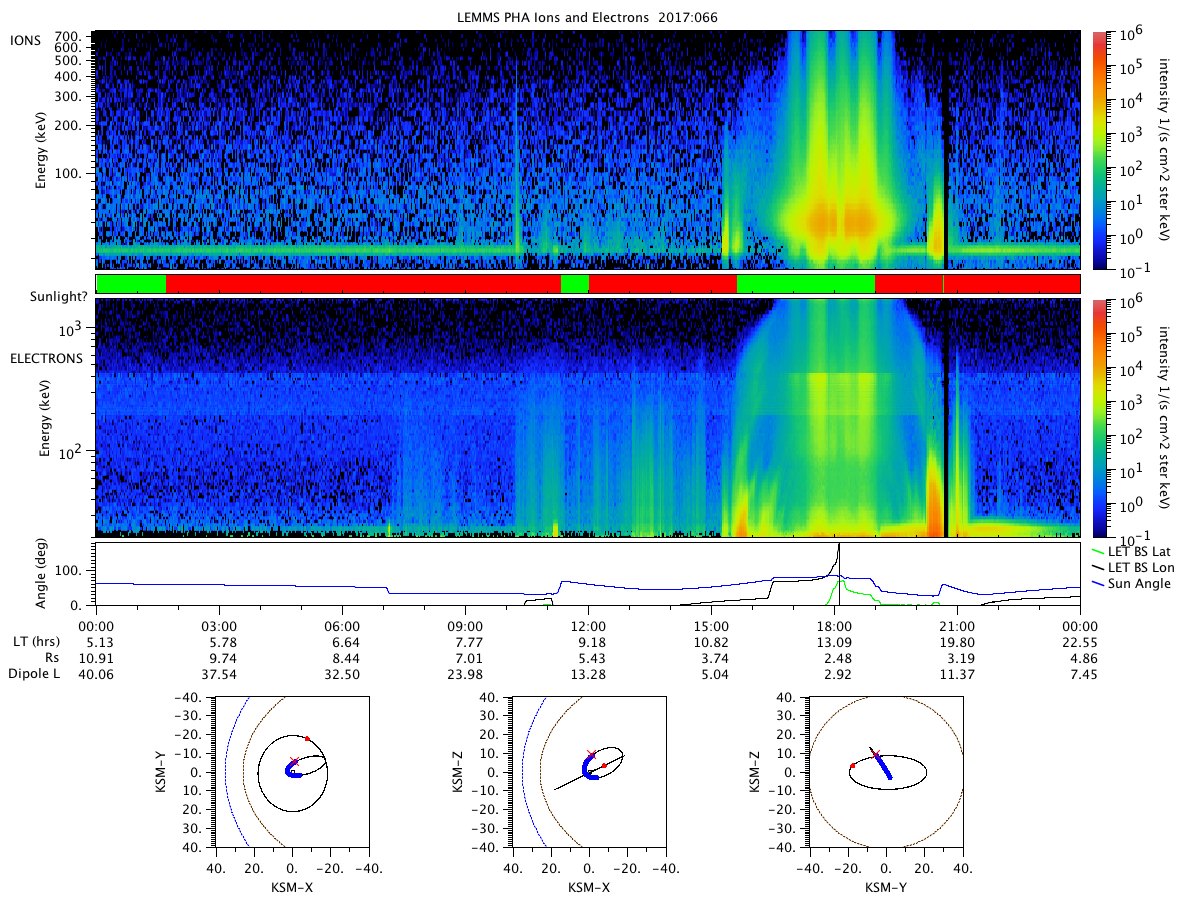Click the ions intensity color bar

[1101, 150]
